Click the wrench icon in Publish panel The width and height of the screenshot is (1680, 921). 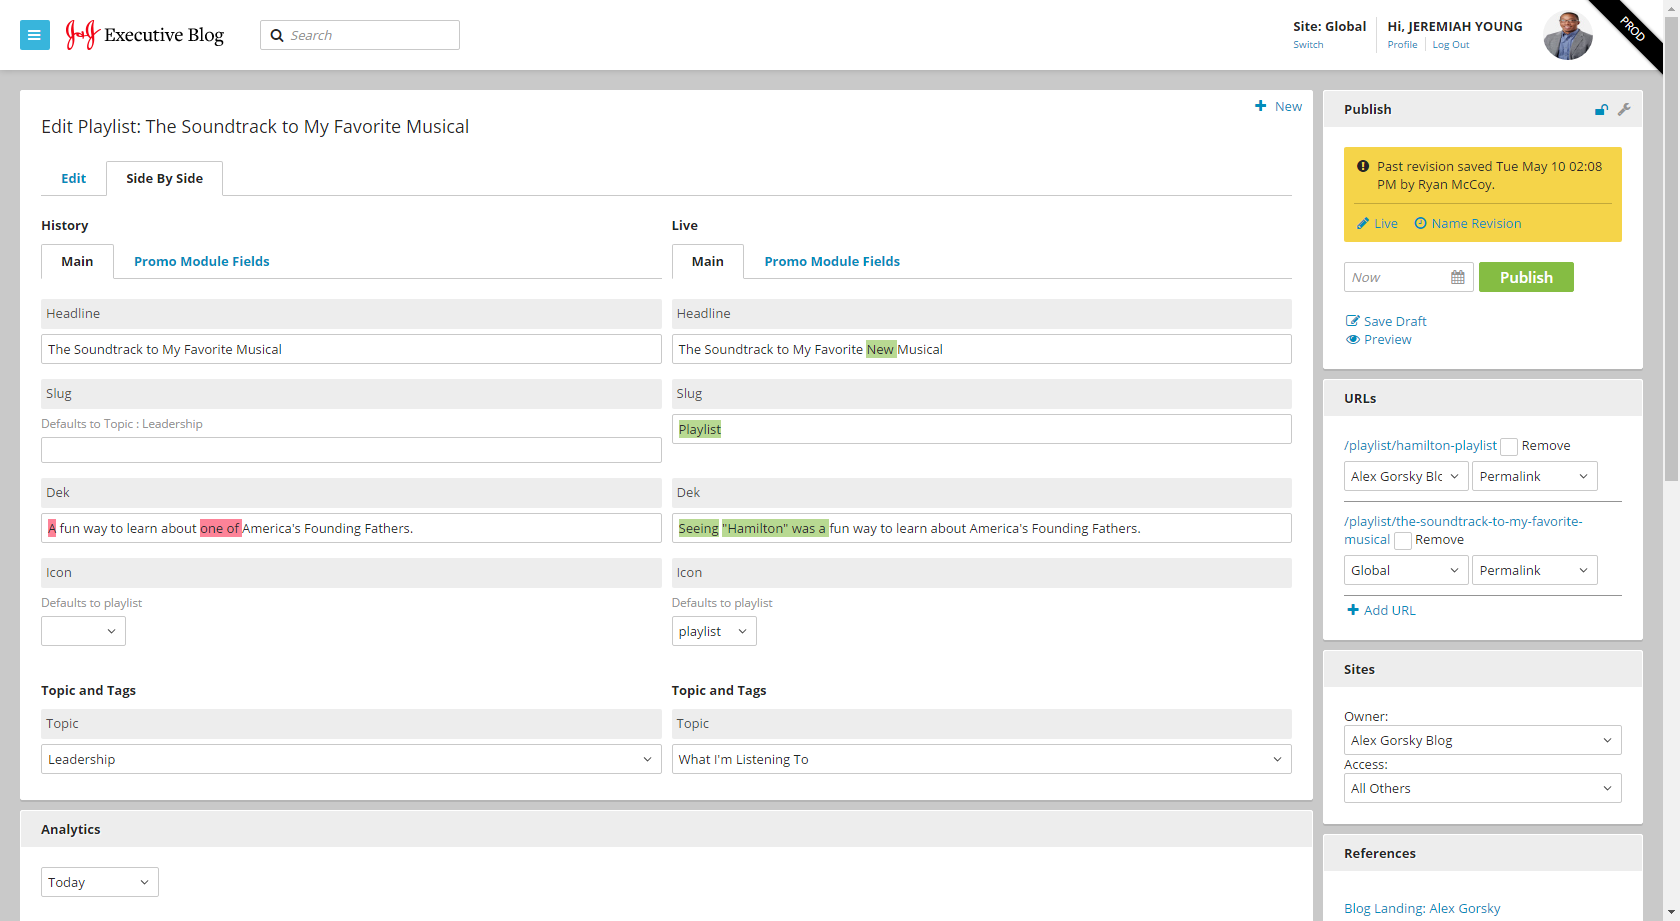click(1624, 110)
